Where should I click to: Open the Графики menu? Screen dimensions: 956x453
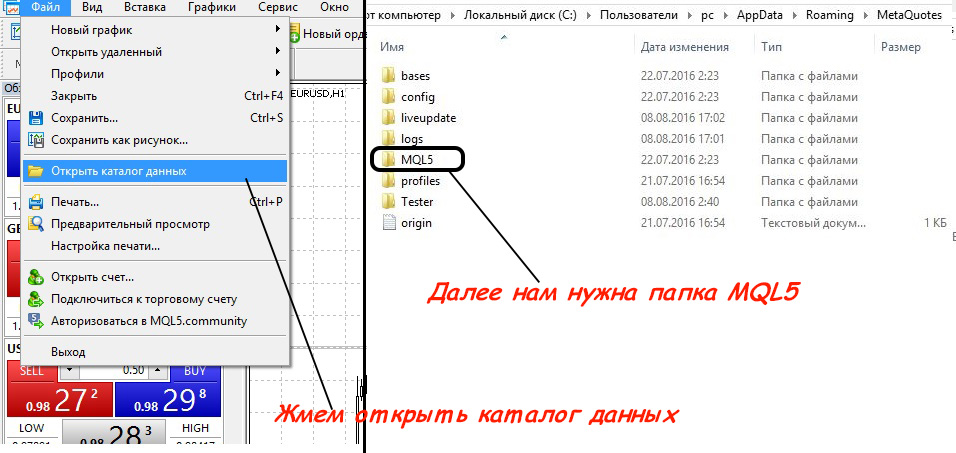coord(212,7)
